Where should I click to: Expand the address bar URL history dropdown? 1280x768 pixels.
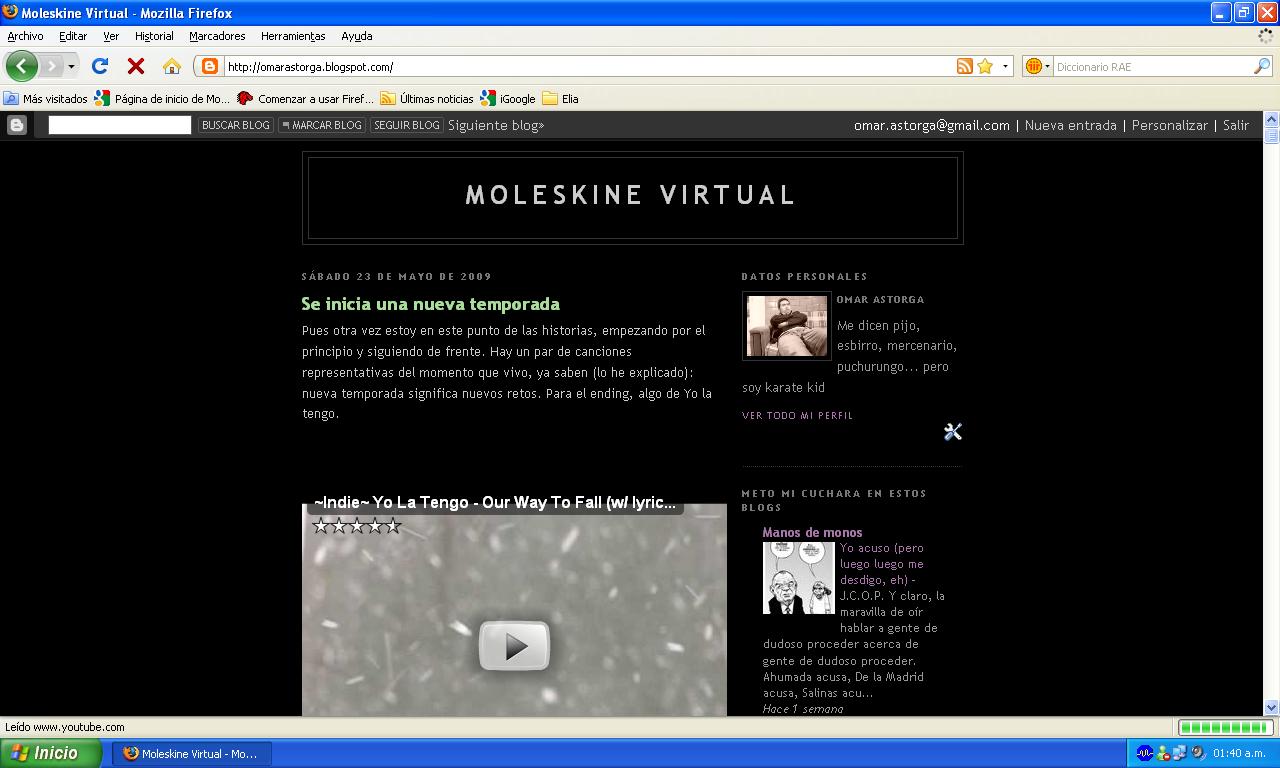pyautogui.click(x=1005, y=66)
